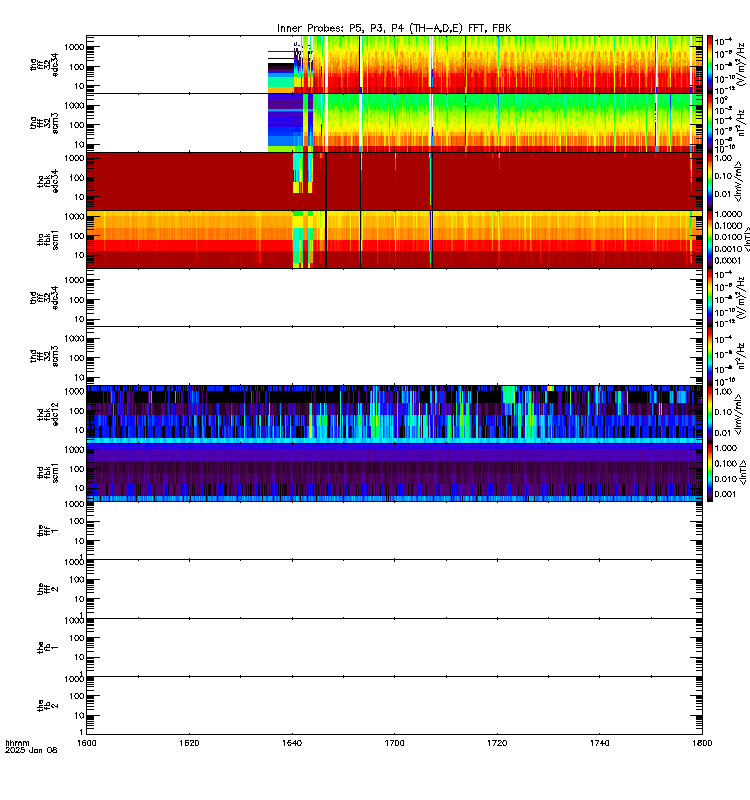This screenshot has height=800, width=750.
Task: Click the '1640' time axis label
Action: [292, 743]
